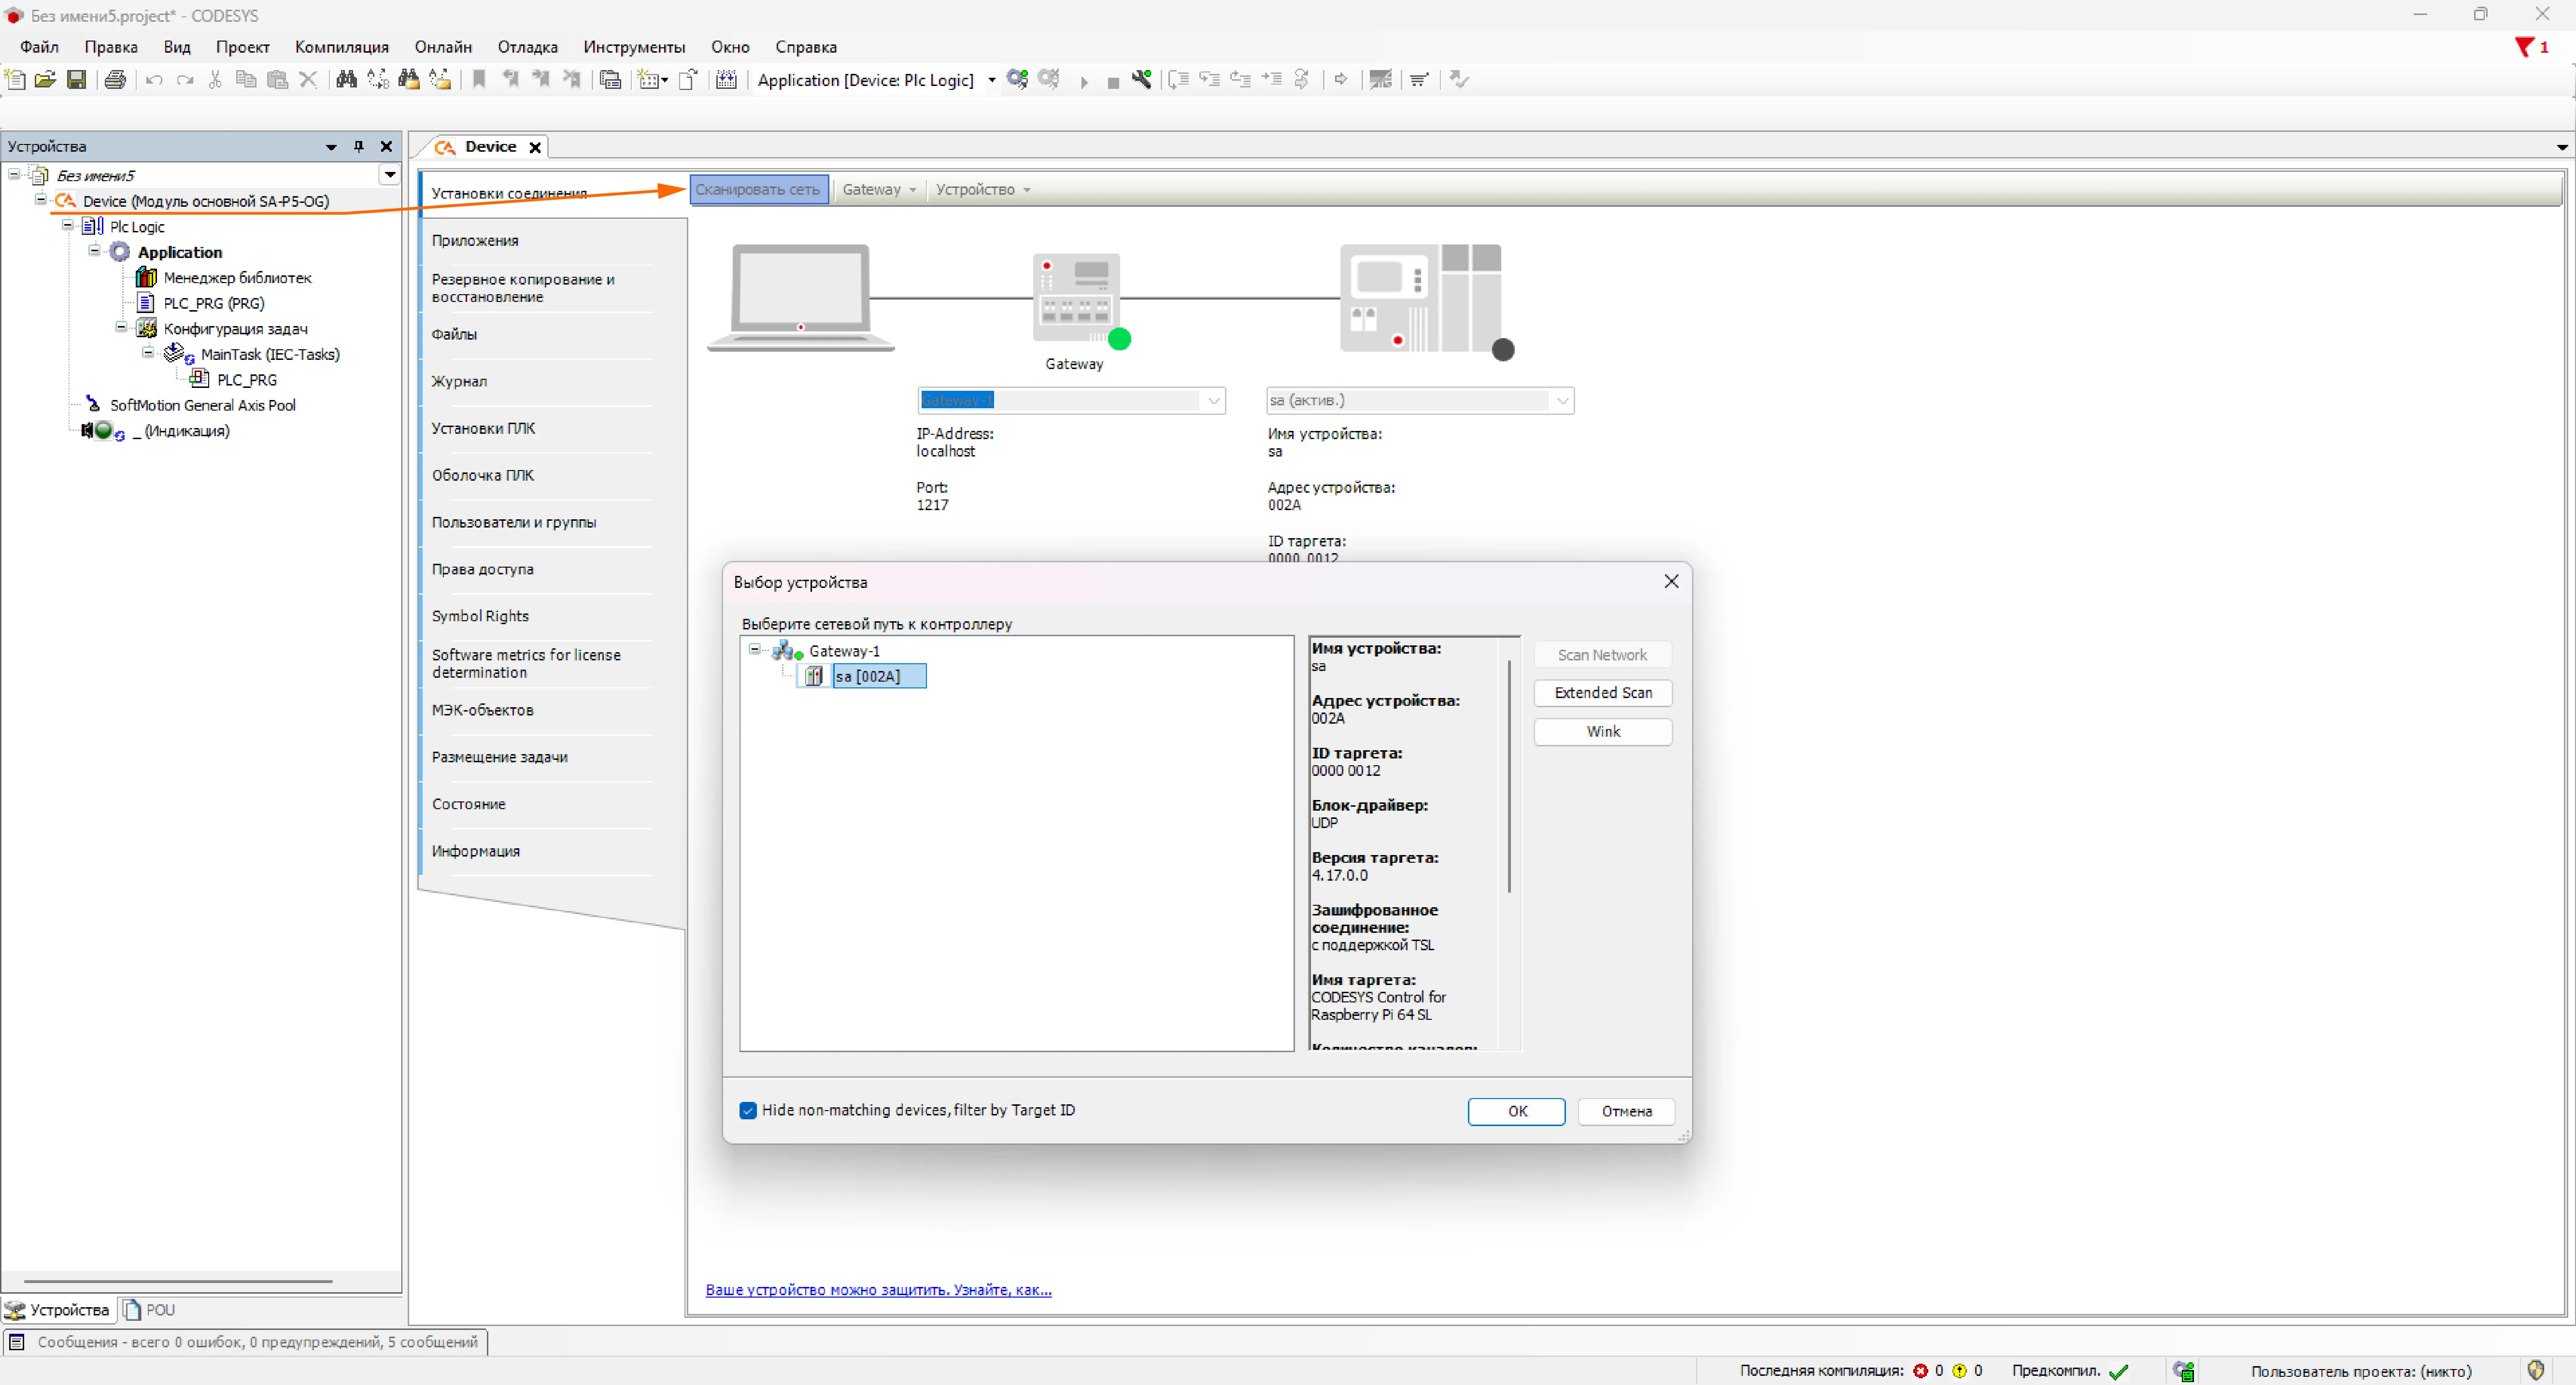Click the Delete (X) toolbar icon

[308, 80]
